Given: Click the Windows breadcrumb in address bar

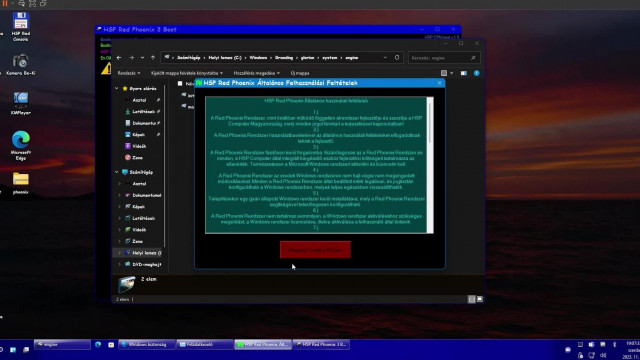Looking at the screenshot, I should tap(258, 58).
